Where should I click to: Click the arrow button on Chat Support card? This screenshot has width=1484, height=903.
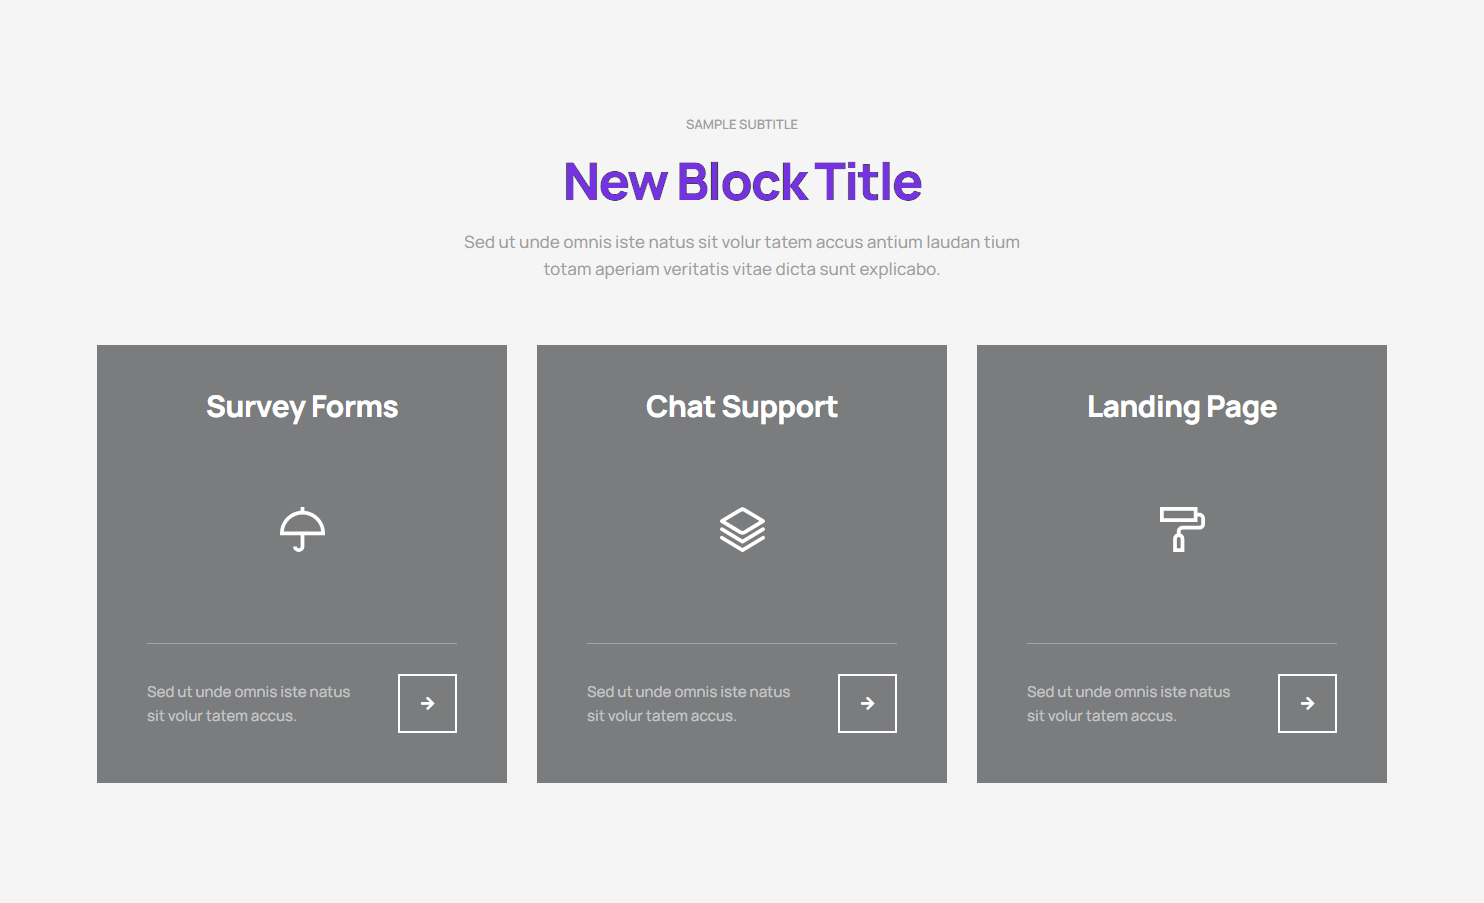click(x=867, y=703)
